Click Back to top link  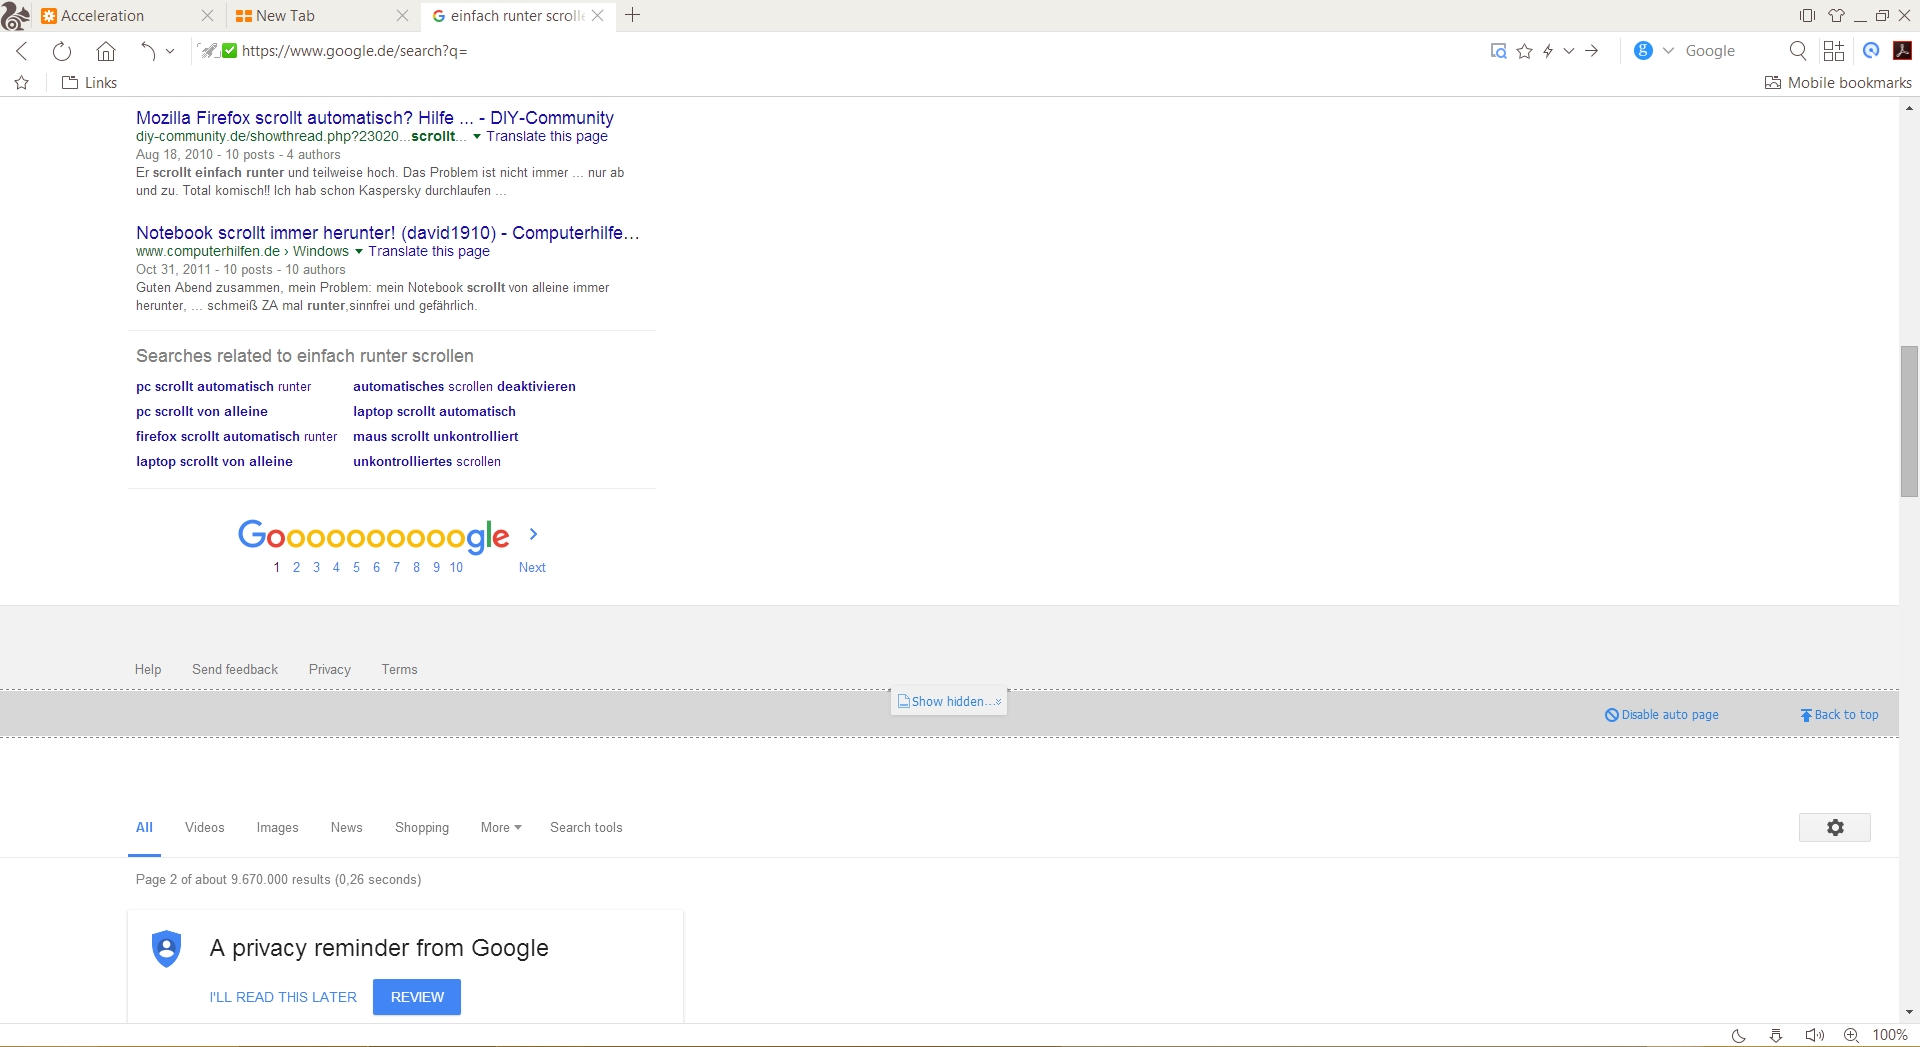click(1839, 715)
